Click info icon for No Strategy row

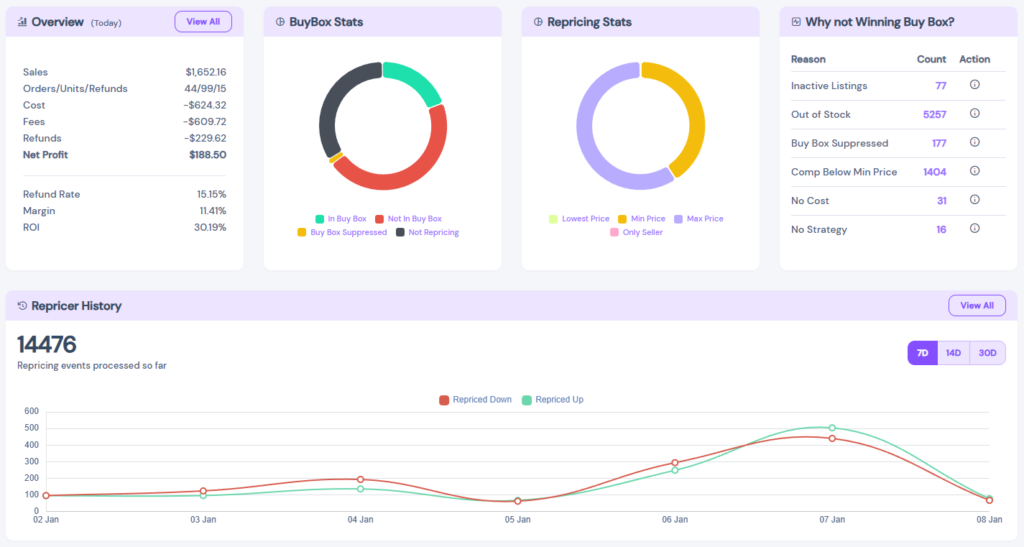tap(974, 229)
